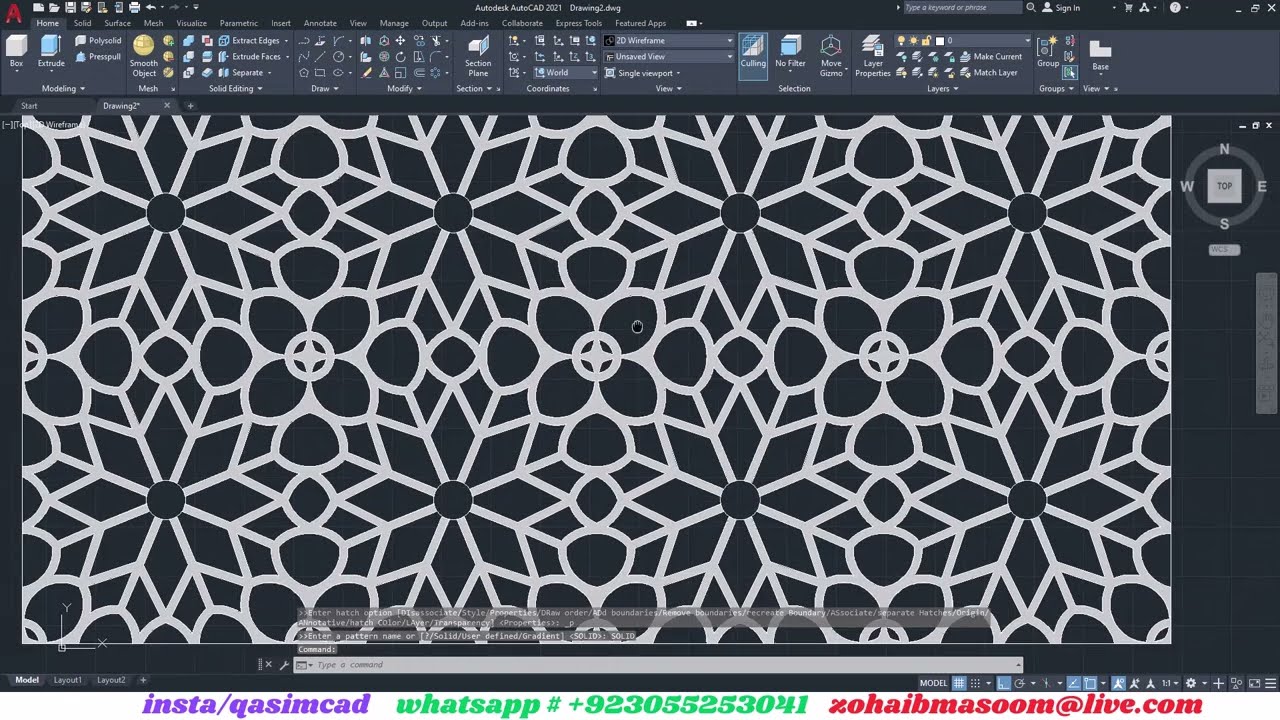Viewport: 1280px width, 720px height.
Task: Open the 2D Wireframe visual style dropdown
Action: (668, 41)
